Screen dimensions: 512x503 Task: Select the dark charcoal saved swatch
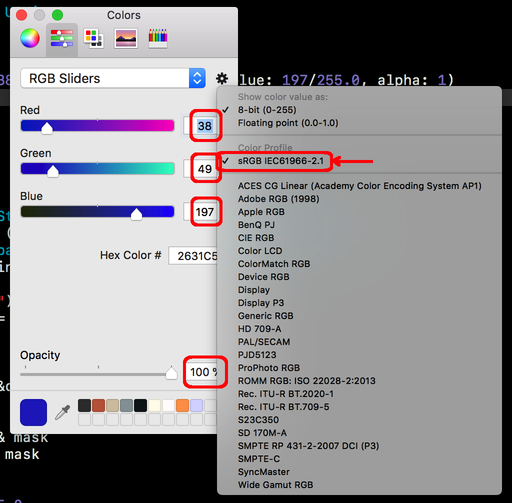(x=84, y=406)
